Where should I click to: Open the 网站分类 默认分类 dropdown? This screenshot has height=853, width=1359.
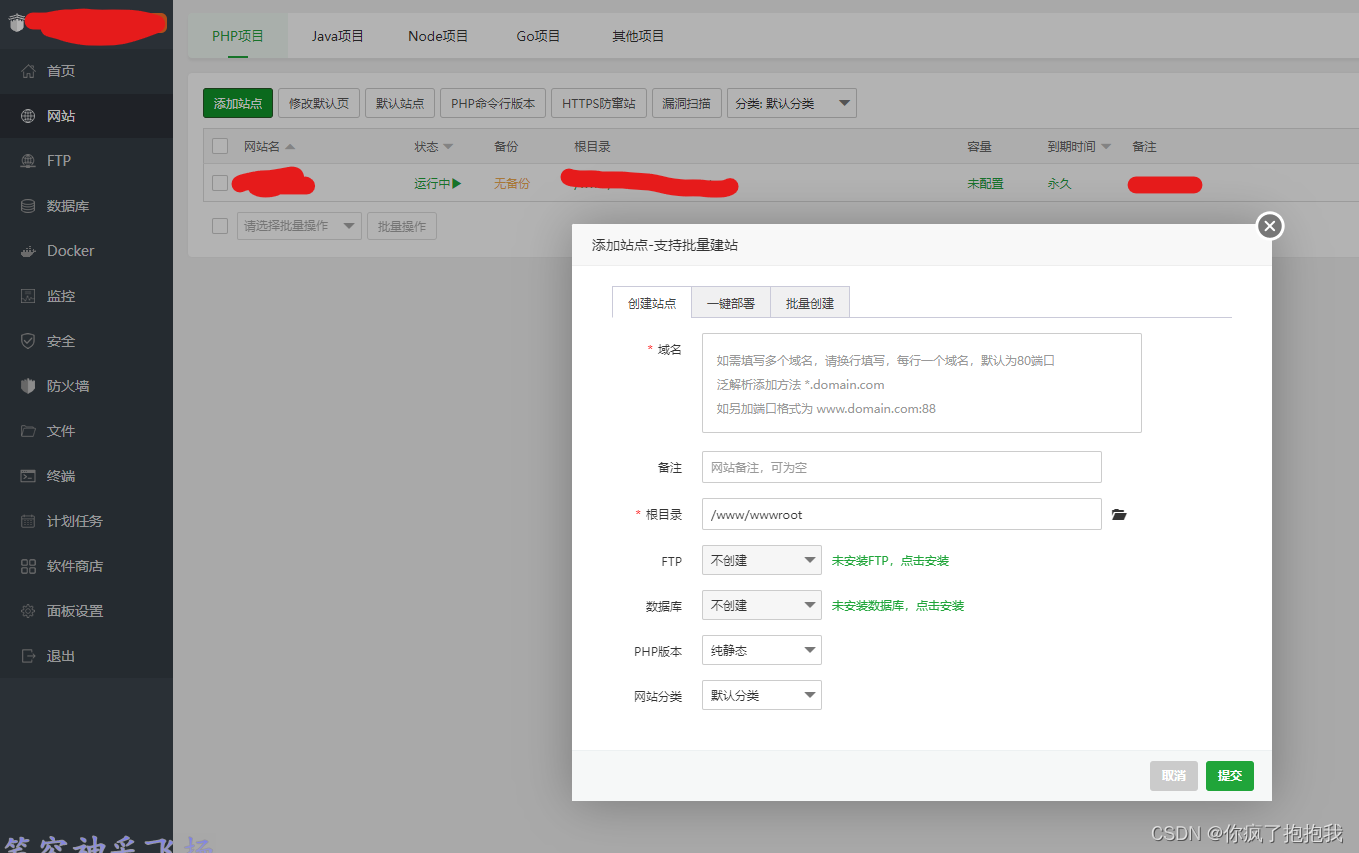coord(762,696)
